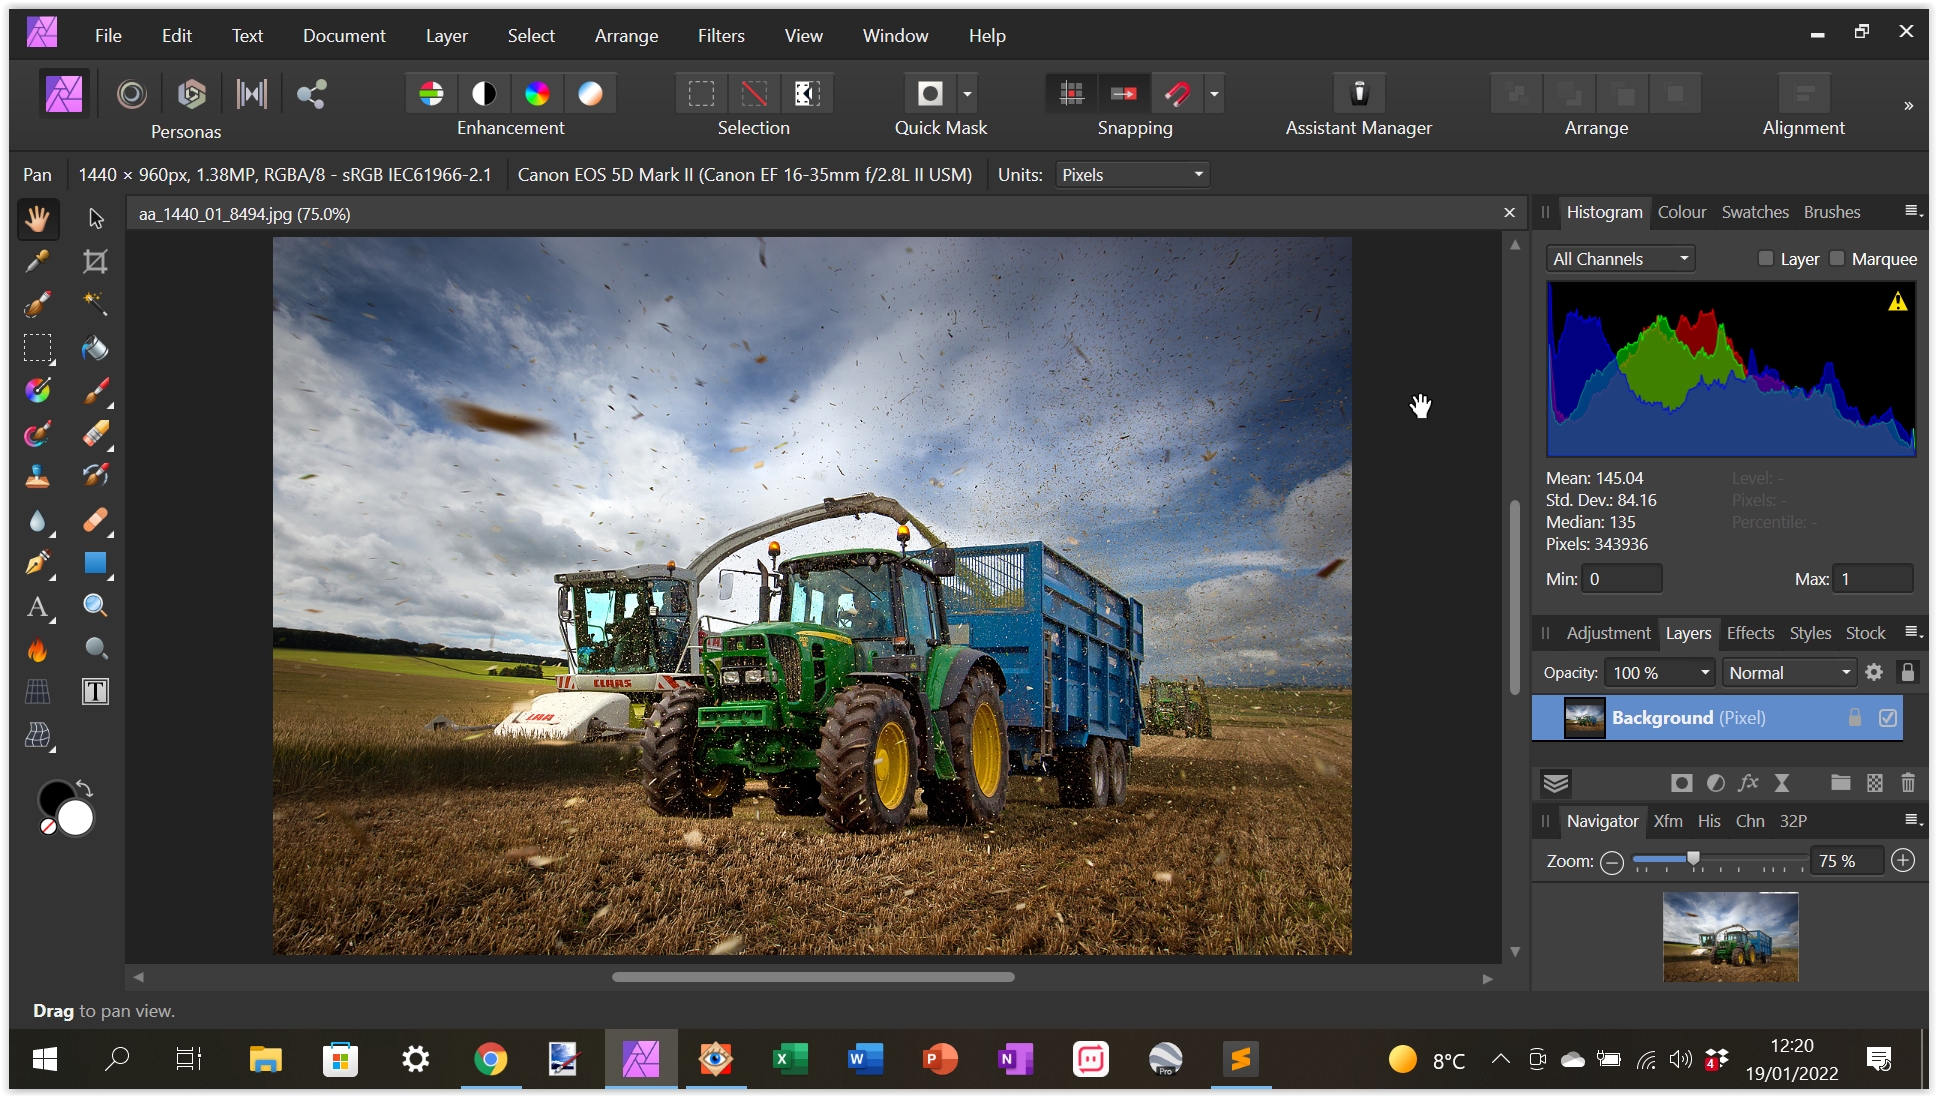1937x1097 pixels.
Task: Open the Normal blend mode dropdown
Action: [1788, 672]
